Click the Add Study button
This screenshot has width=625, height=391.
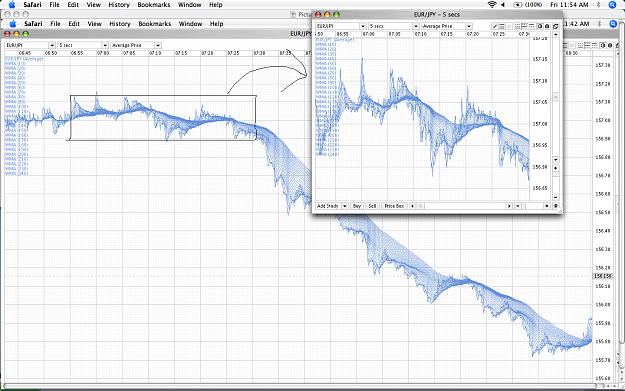[328, 206]
